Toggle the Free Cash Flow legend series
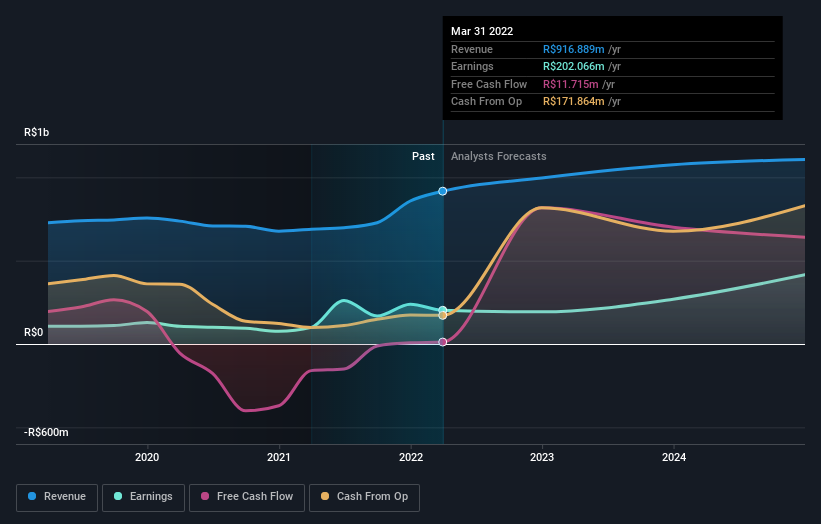The height and width of the screenshot is (524, 821). 247,497
